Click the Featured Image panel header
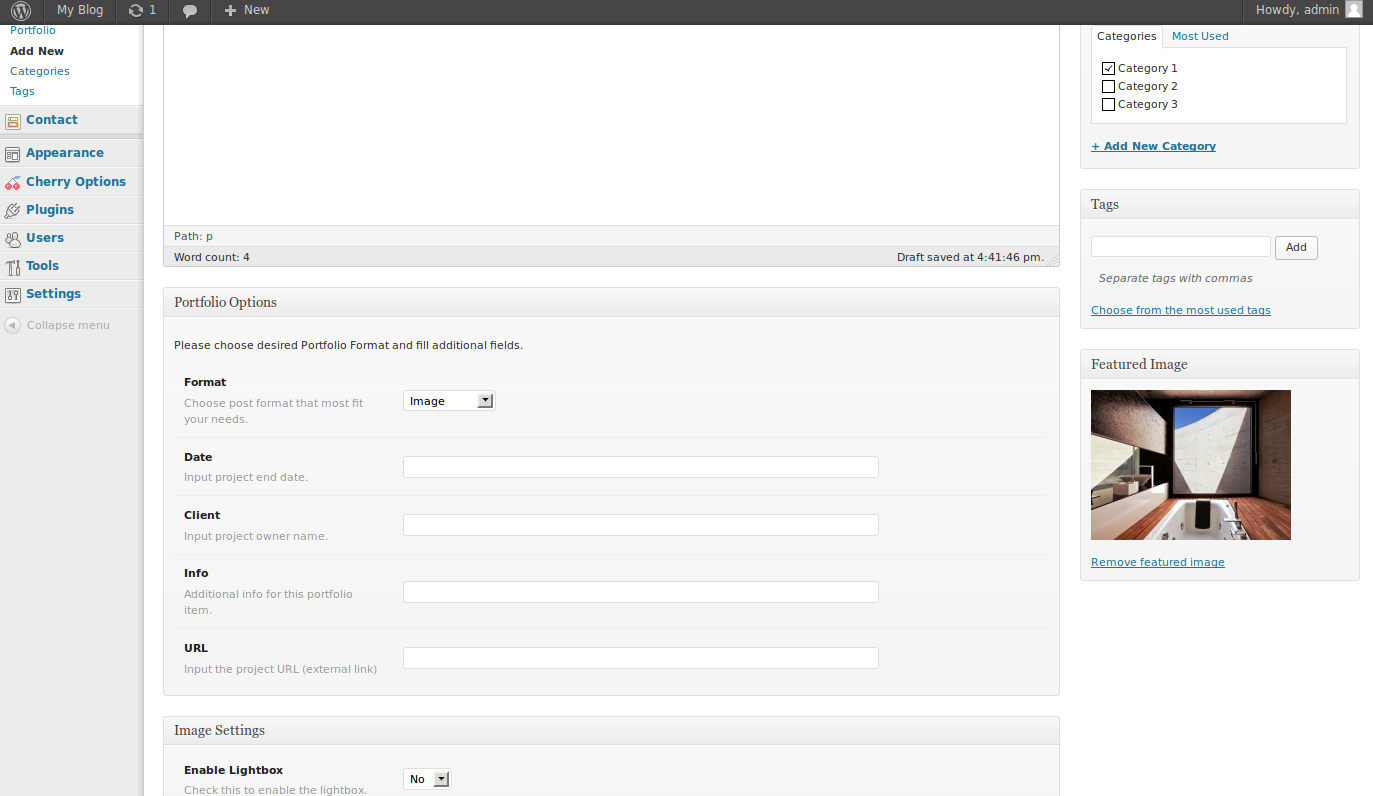1373x796 pixels. click(1220, 364)
